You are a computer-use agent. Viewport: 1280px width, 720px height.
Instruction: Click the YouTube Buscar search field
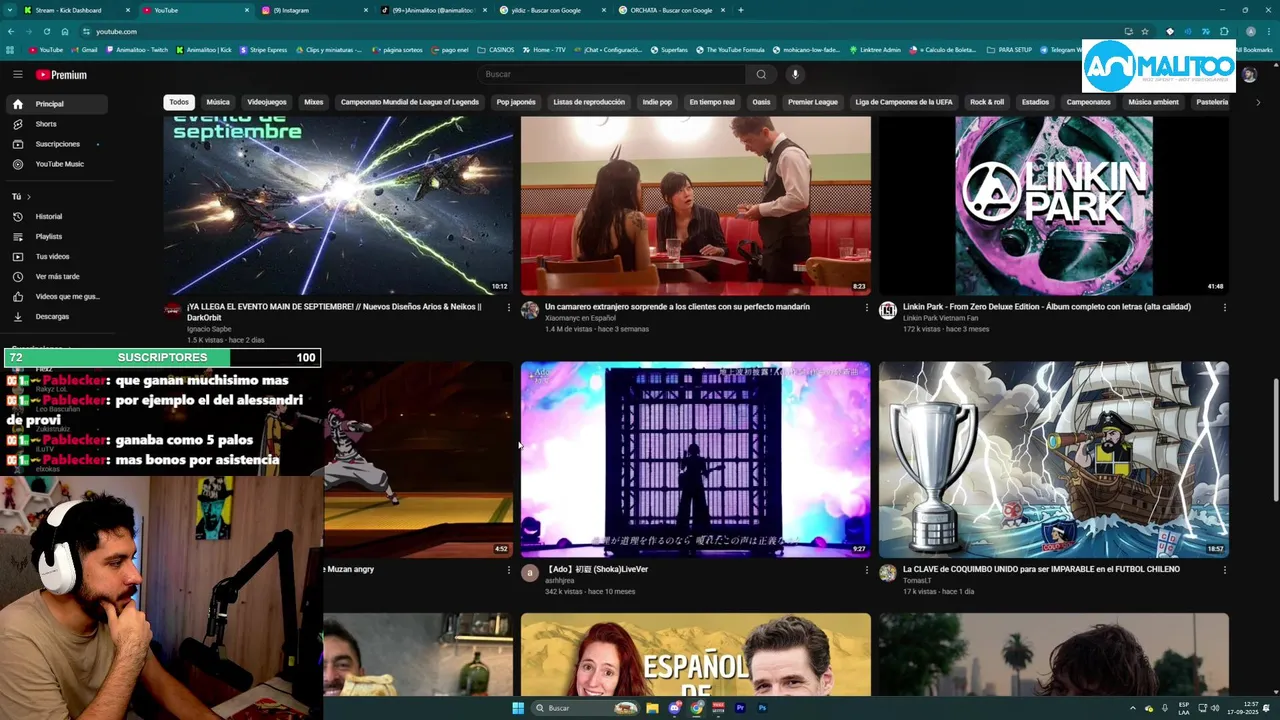[x=612, y=74]
